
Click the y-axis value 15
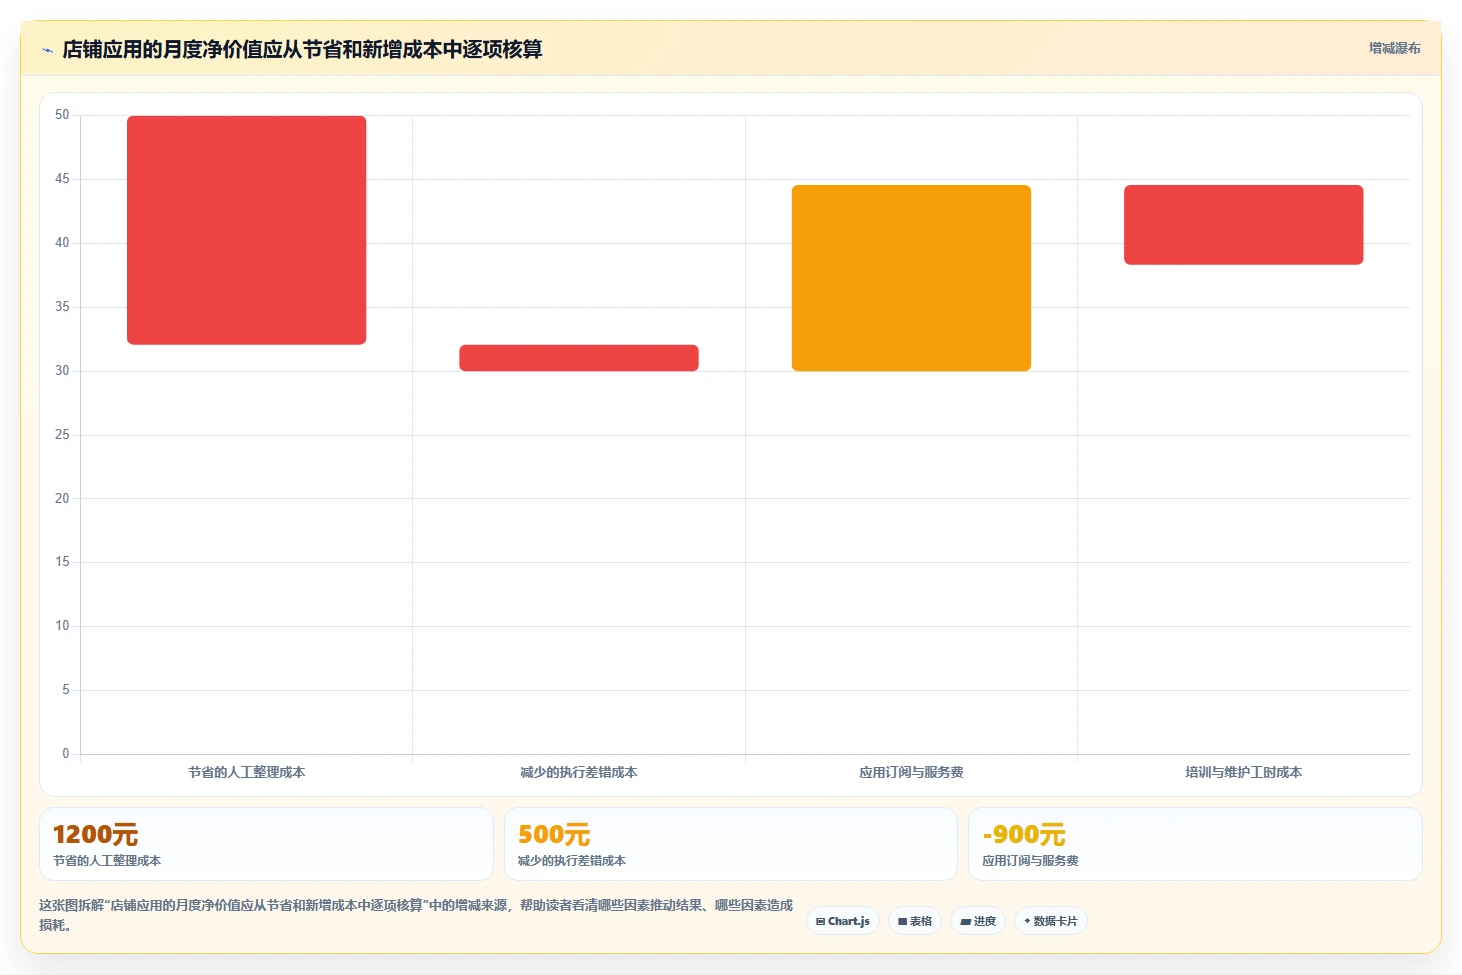coord(62,562)
